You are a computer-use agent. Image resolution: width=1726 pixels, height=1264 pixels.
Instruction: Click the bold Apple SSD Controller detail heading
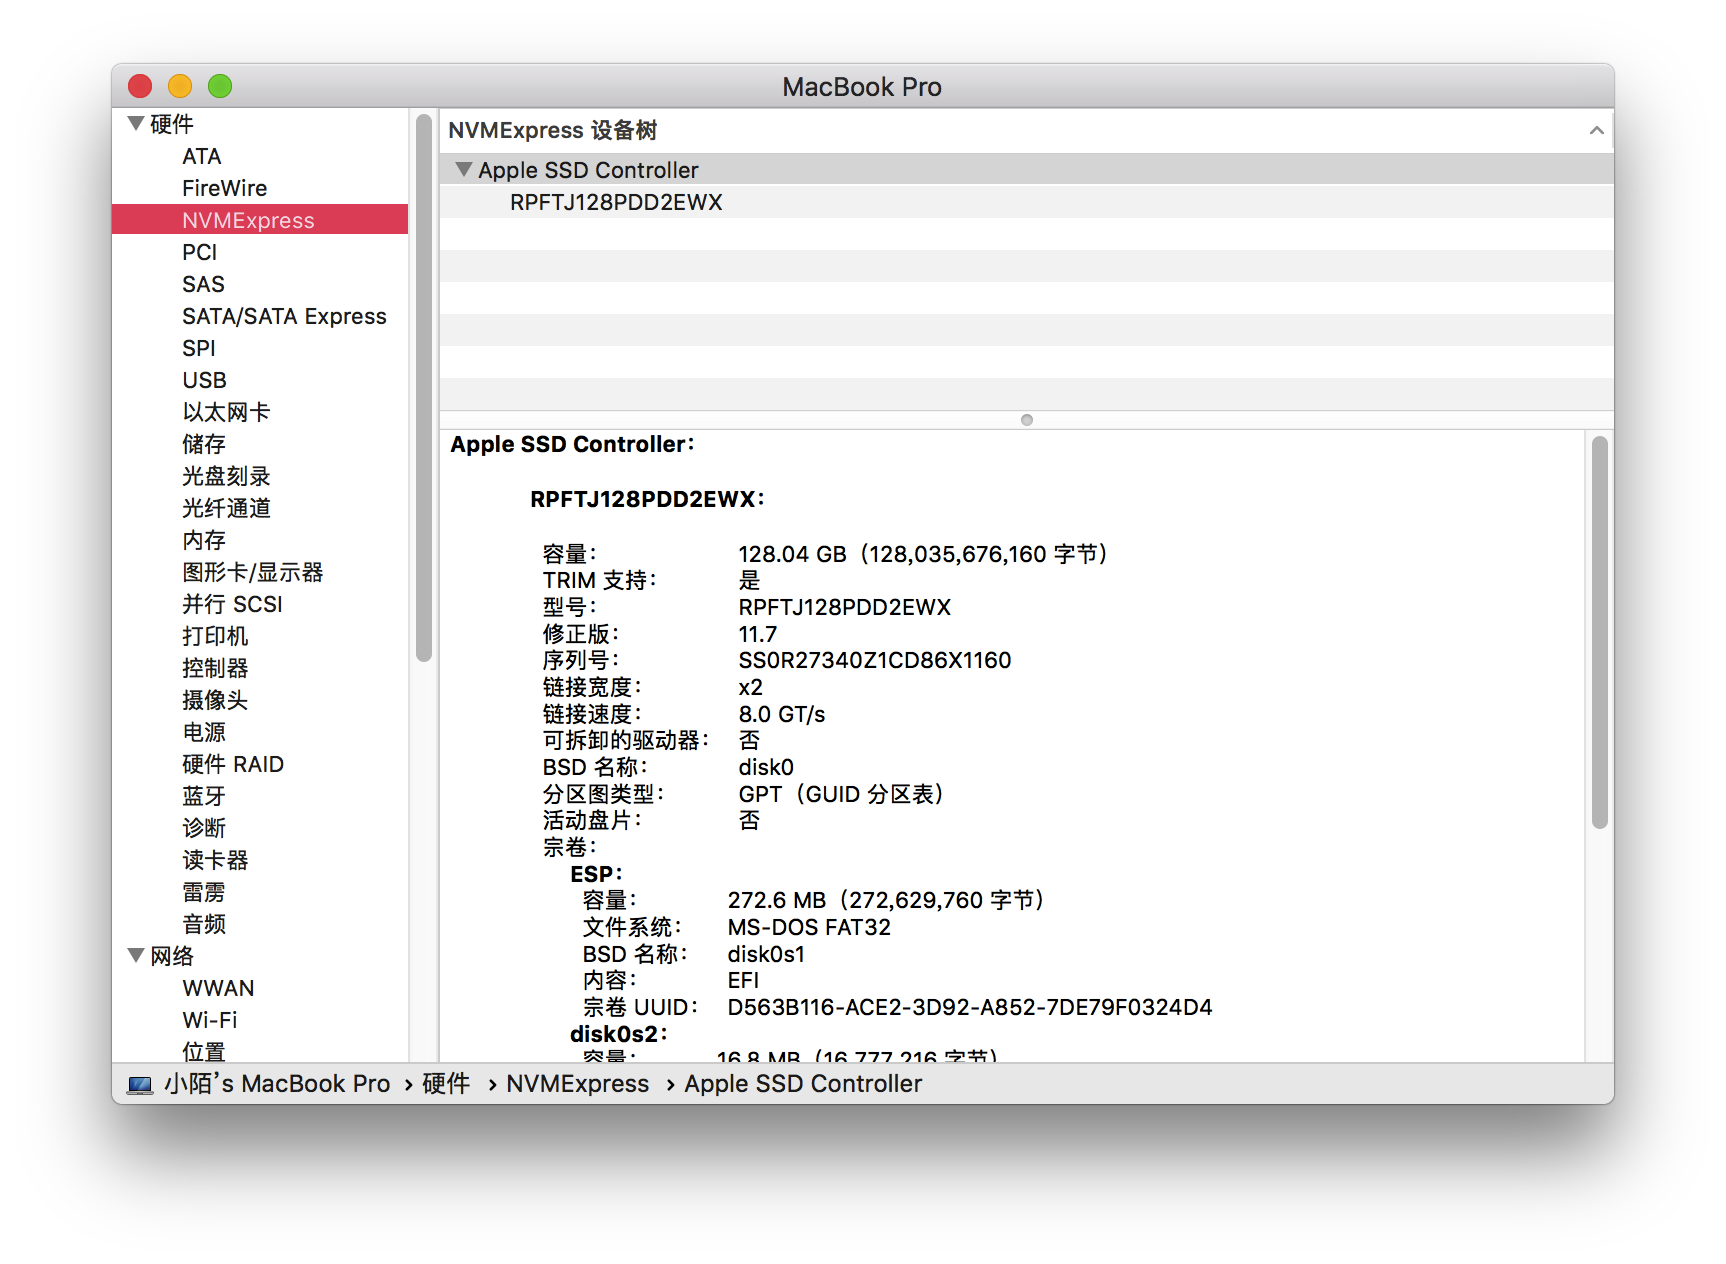[572, 445]
